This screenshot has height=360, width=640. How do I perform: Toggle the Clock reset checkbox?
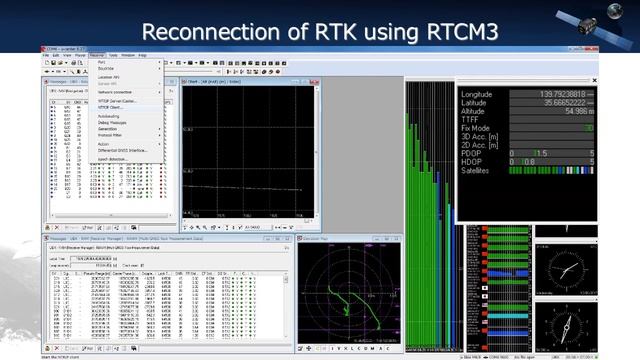[142, 265]
